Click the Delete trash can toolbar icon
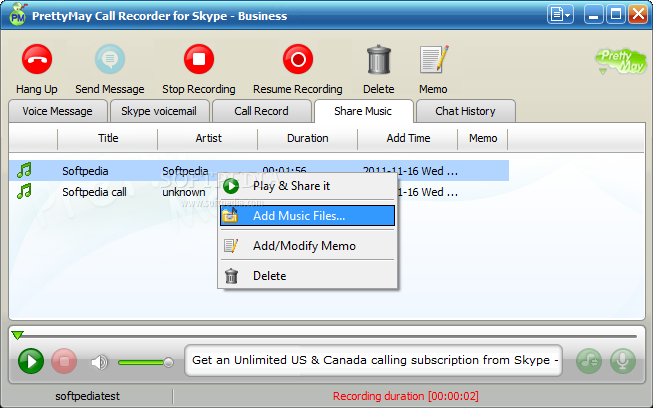The image size is (653, 408). pos(379,59)
